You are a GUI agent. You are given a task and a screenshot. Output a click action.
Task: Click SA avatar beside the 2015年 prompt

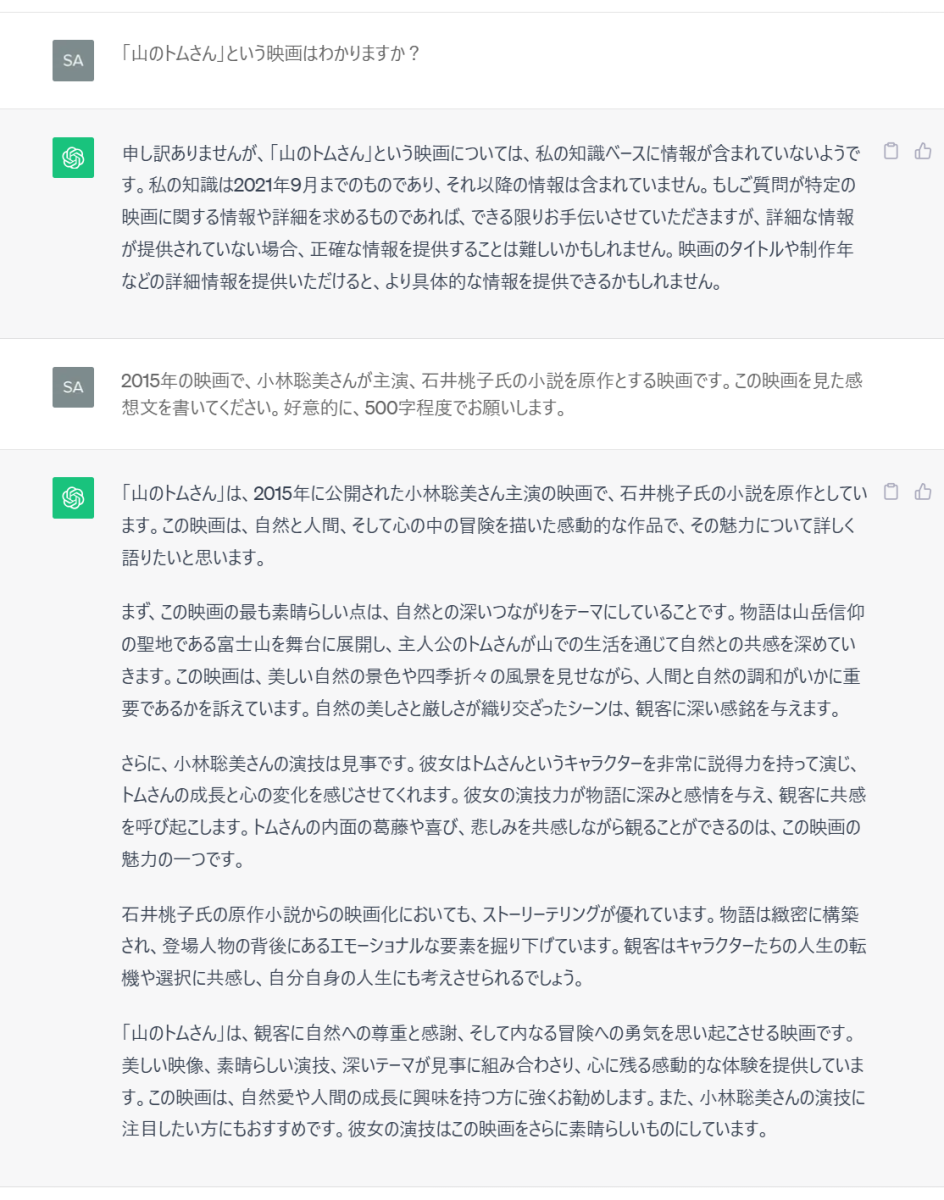pos(73,387)
